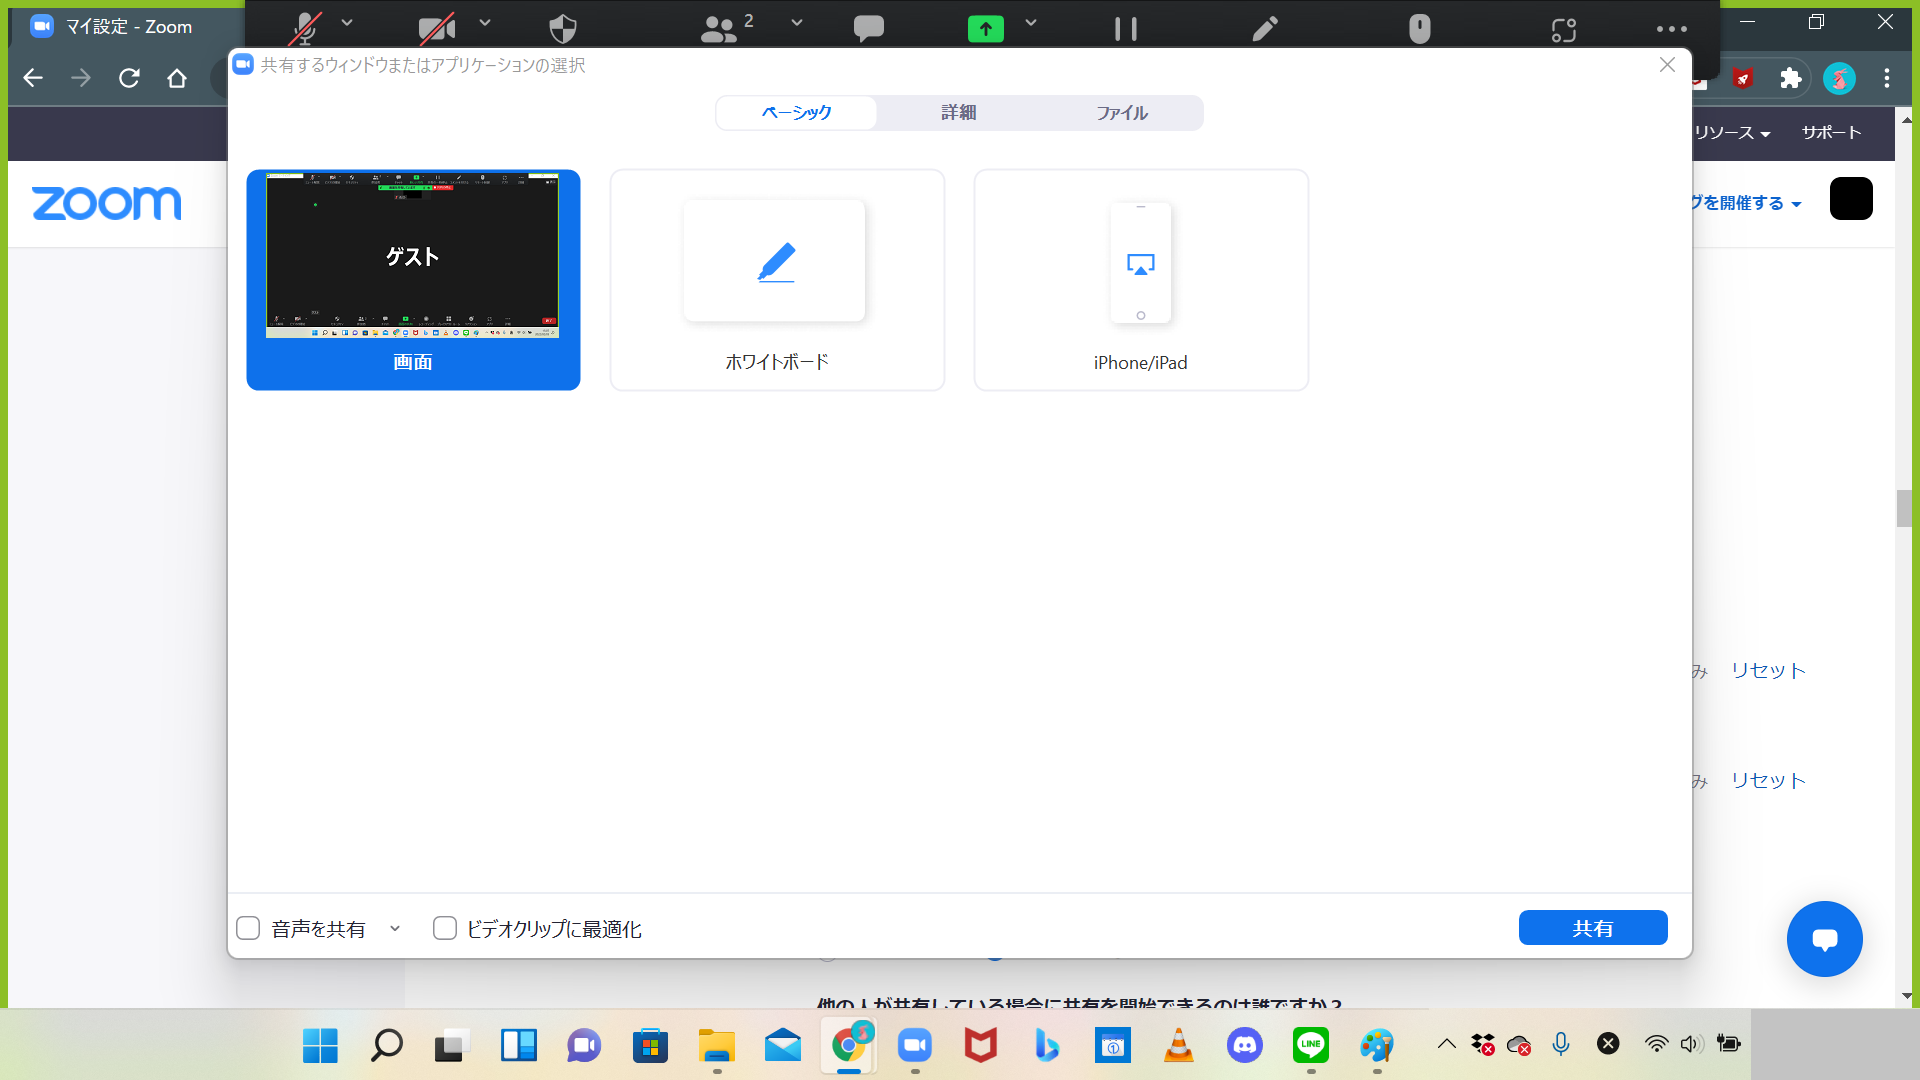Open the Discord icon in taskbar
The width and height of the screenshot is (1920, 1080).
click(1244, 1046)
